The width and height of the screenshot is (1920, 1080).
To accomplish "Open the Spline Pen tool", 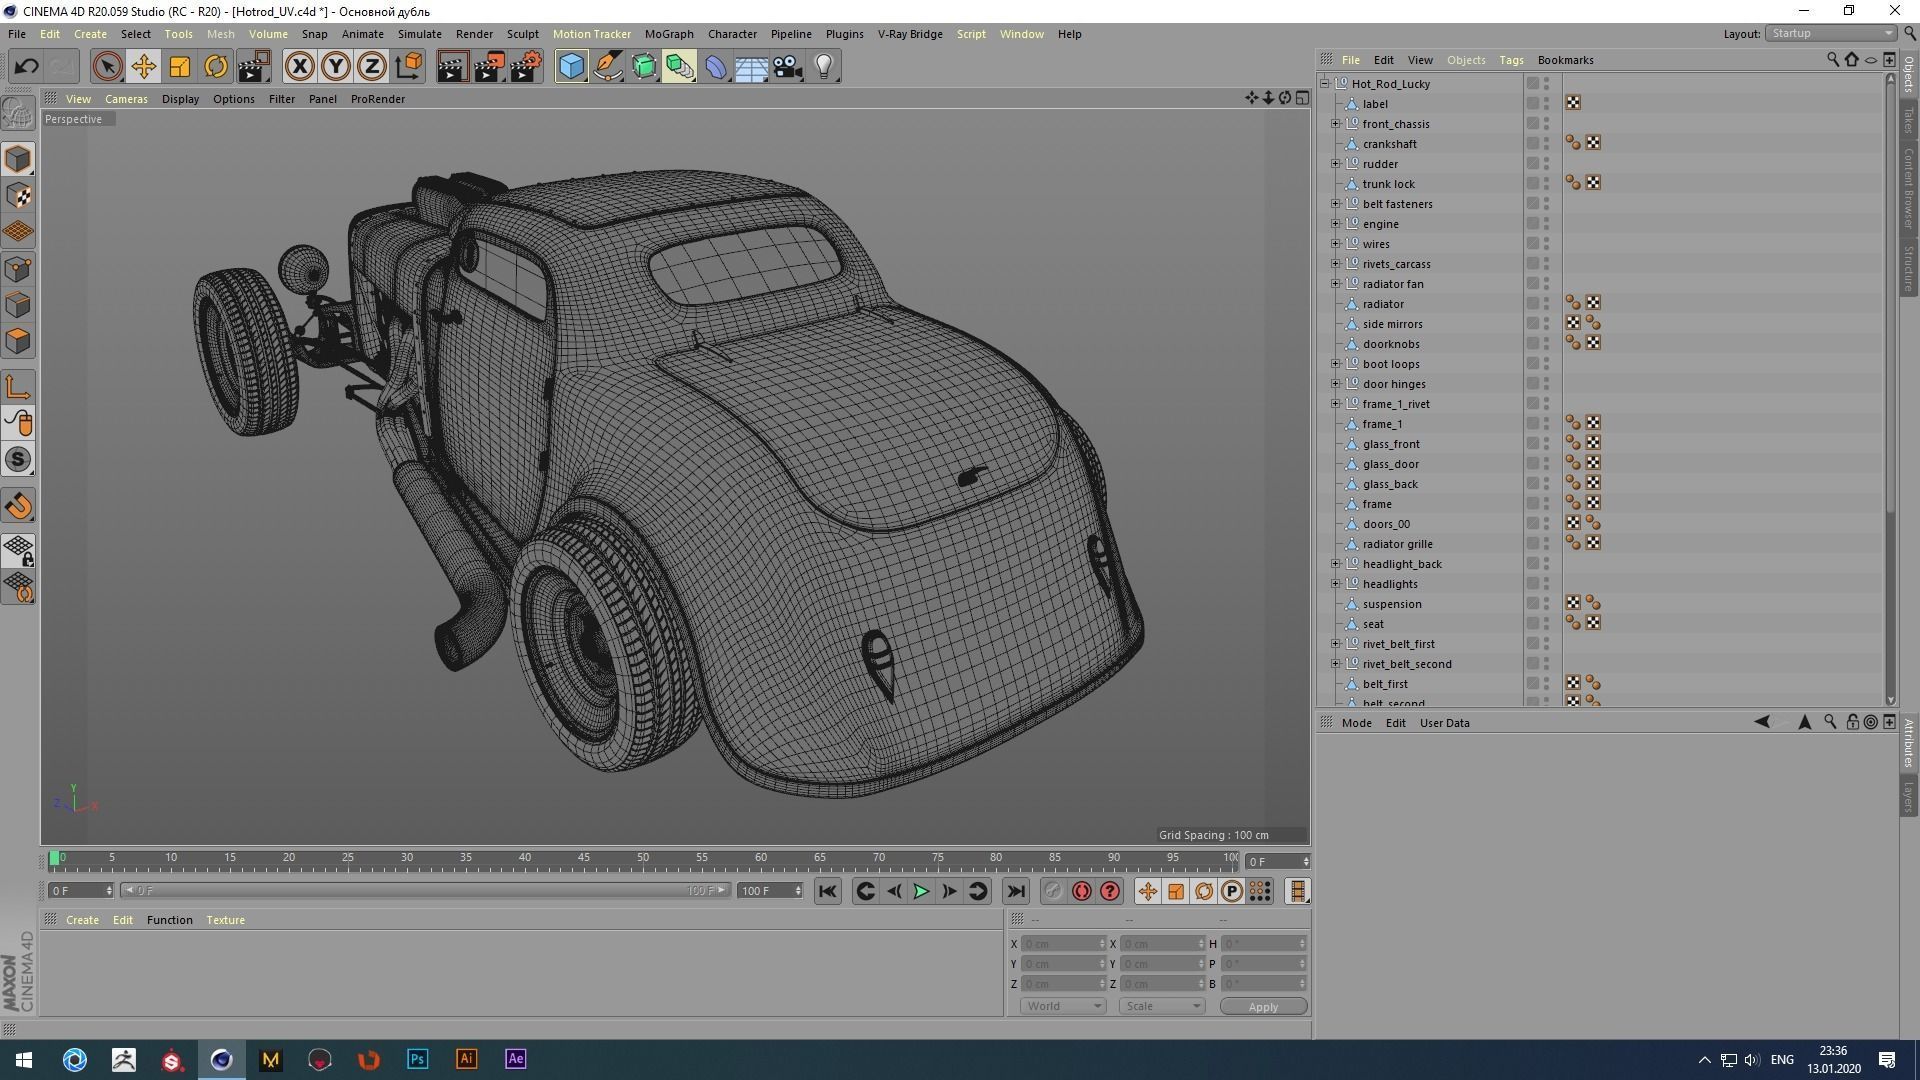I will tap(607, 67).
